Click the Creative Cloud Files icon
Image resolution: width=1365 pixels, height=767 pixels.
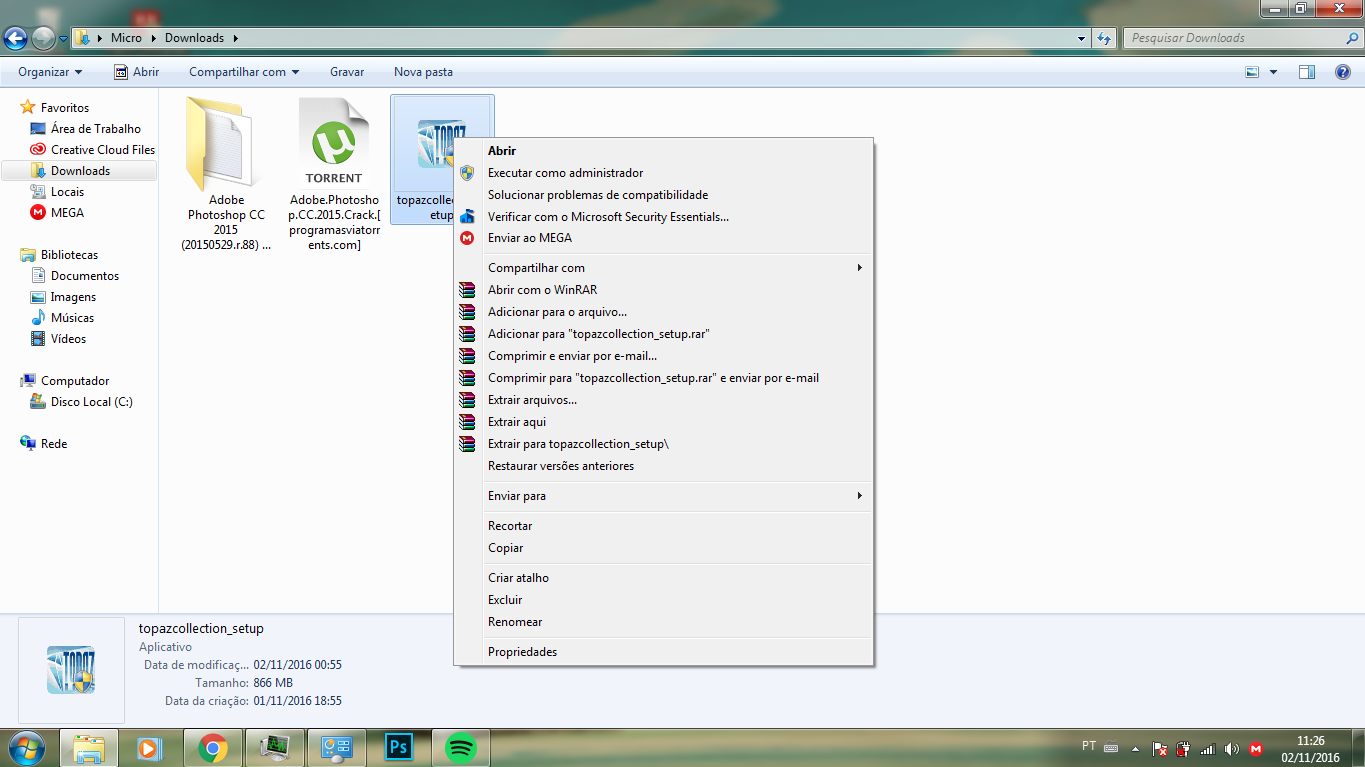pos(38,149)
